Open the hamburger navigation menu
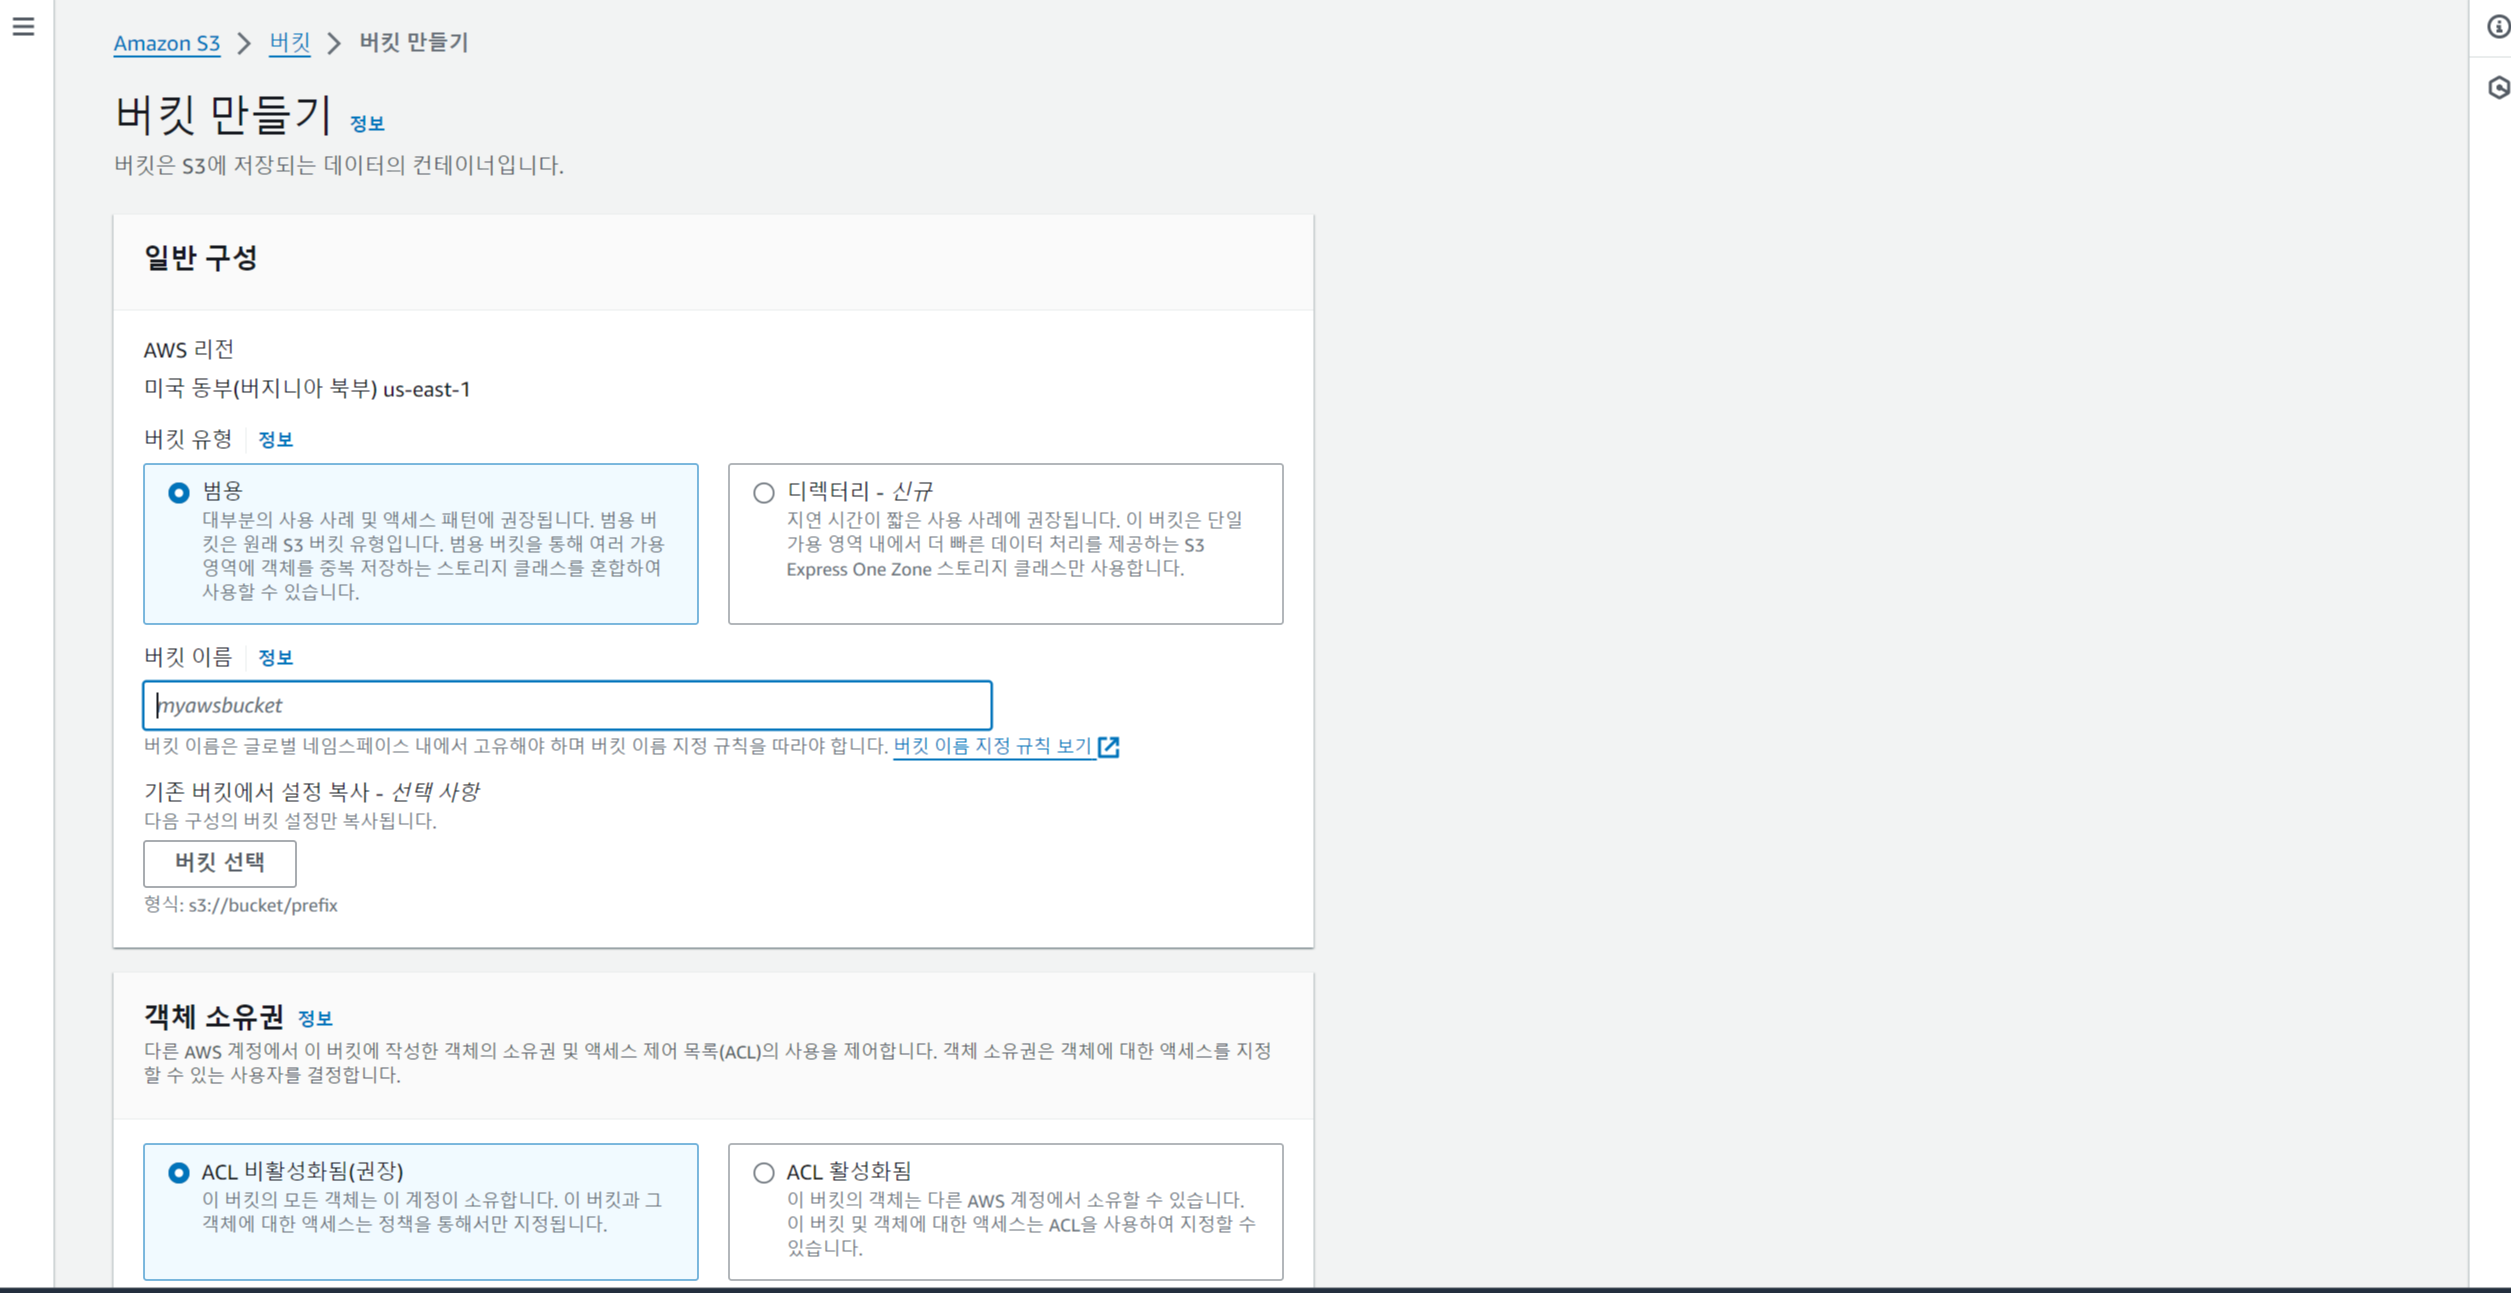 (24, 27)
